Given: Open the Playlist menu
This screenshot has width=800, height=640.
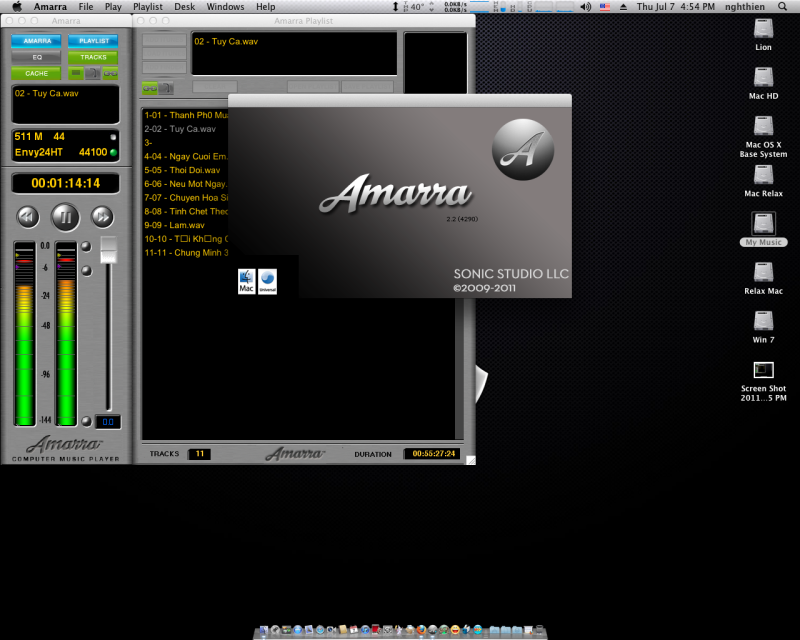Looking at the screenshot, I should (x=148, y=7).
